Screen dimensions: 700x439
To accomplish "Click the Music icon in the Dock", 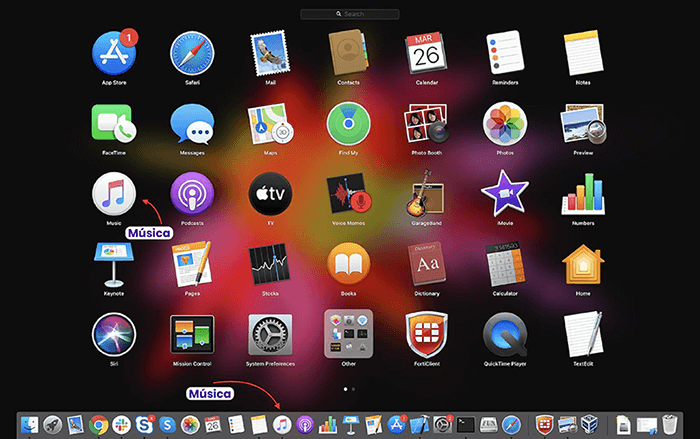I will pyautogui.click(x=282, y=425).
